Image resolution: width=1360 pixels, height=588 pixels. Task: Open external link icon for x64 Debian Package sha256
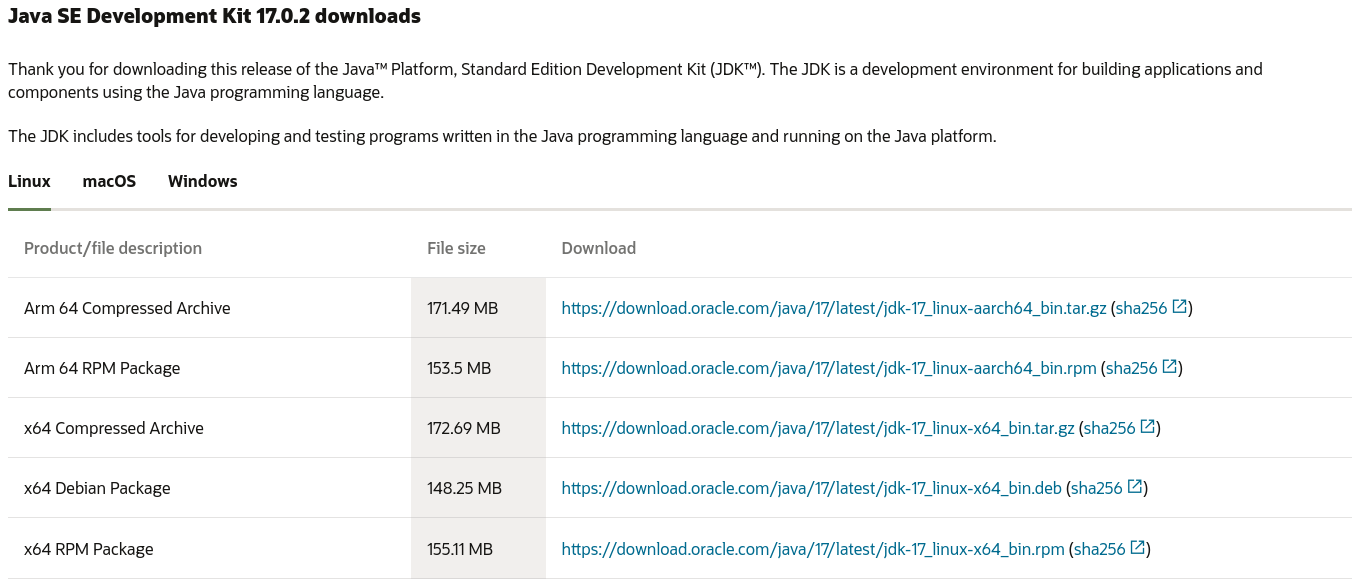(1135, 487)
